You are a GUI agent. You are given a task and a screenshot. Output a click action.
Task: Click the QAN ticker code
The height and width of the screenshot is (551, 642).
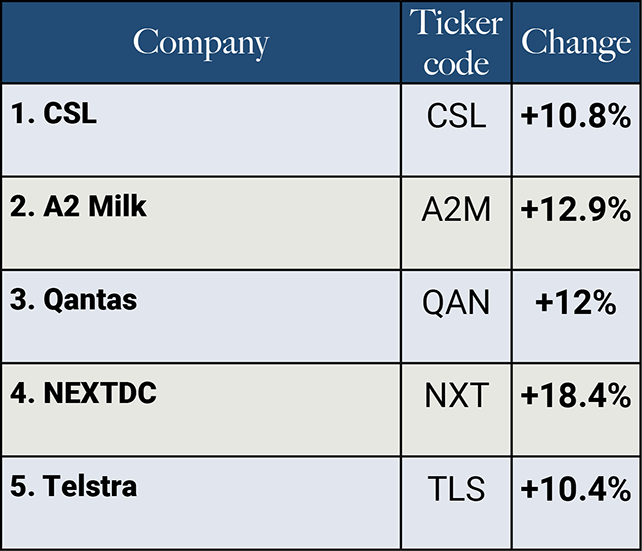pyautogui.click(x=456, y=303)
